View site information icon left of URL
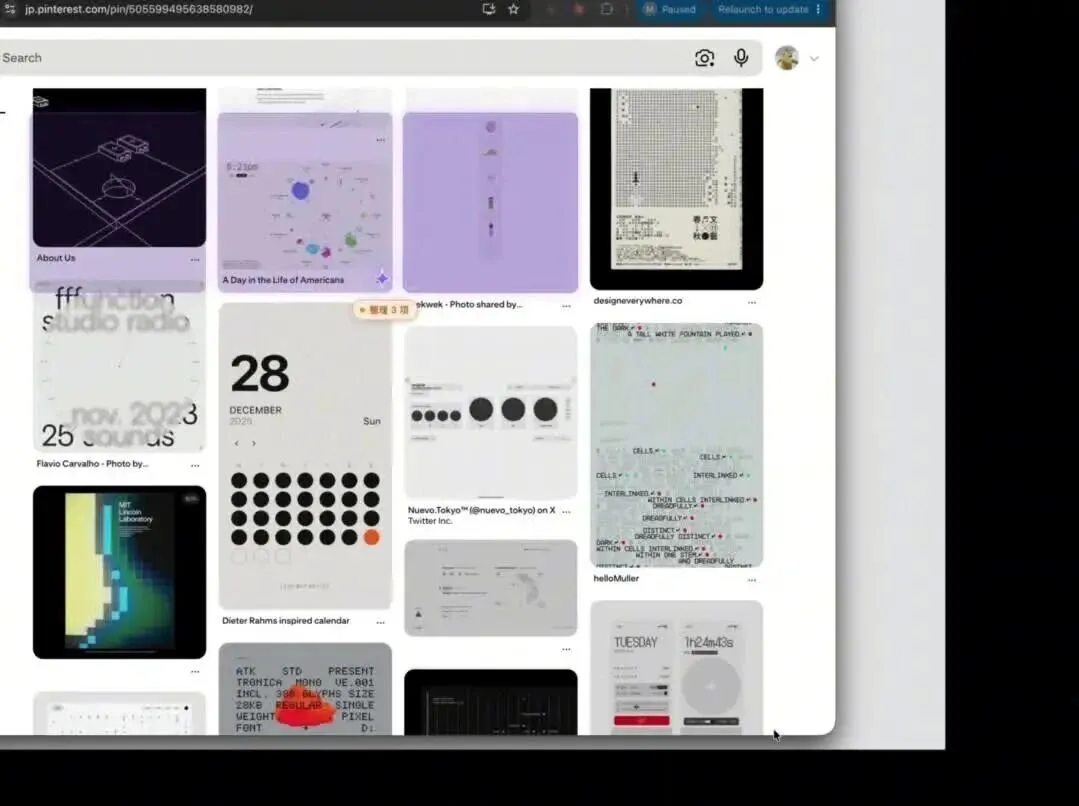This screenshot has width=1079, height=806. [x=9, y=9]
